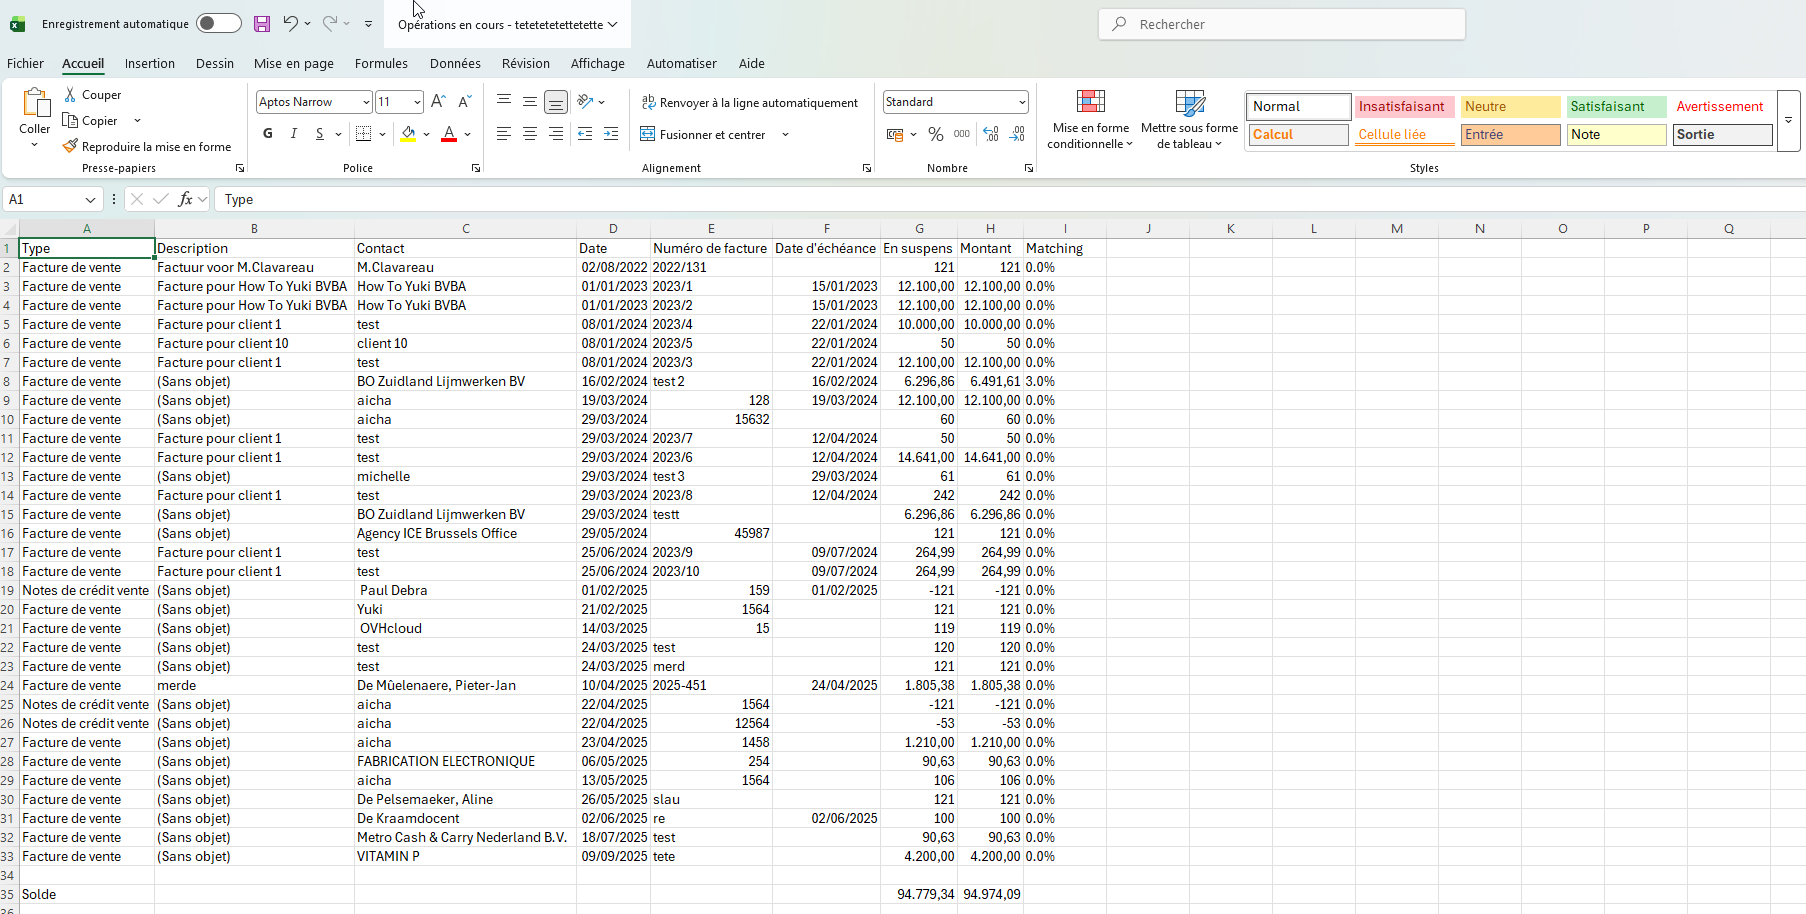Switch to the Révision tab
The height and width of the screenshot is (914, 1806).
526,63
